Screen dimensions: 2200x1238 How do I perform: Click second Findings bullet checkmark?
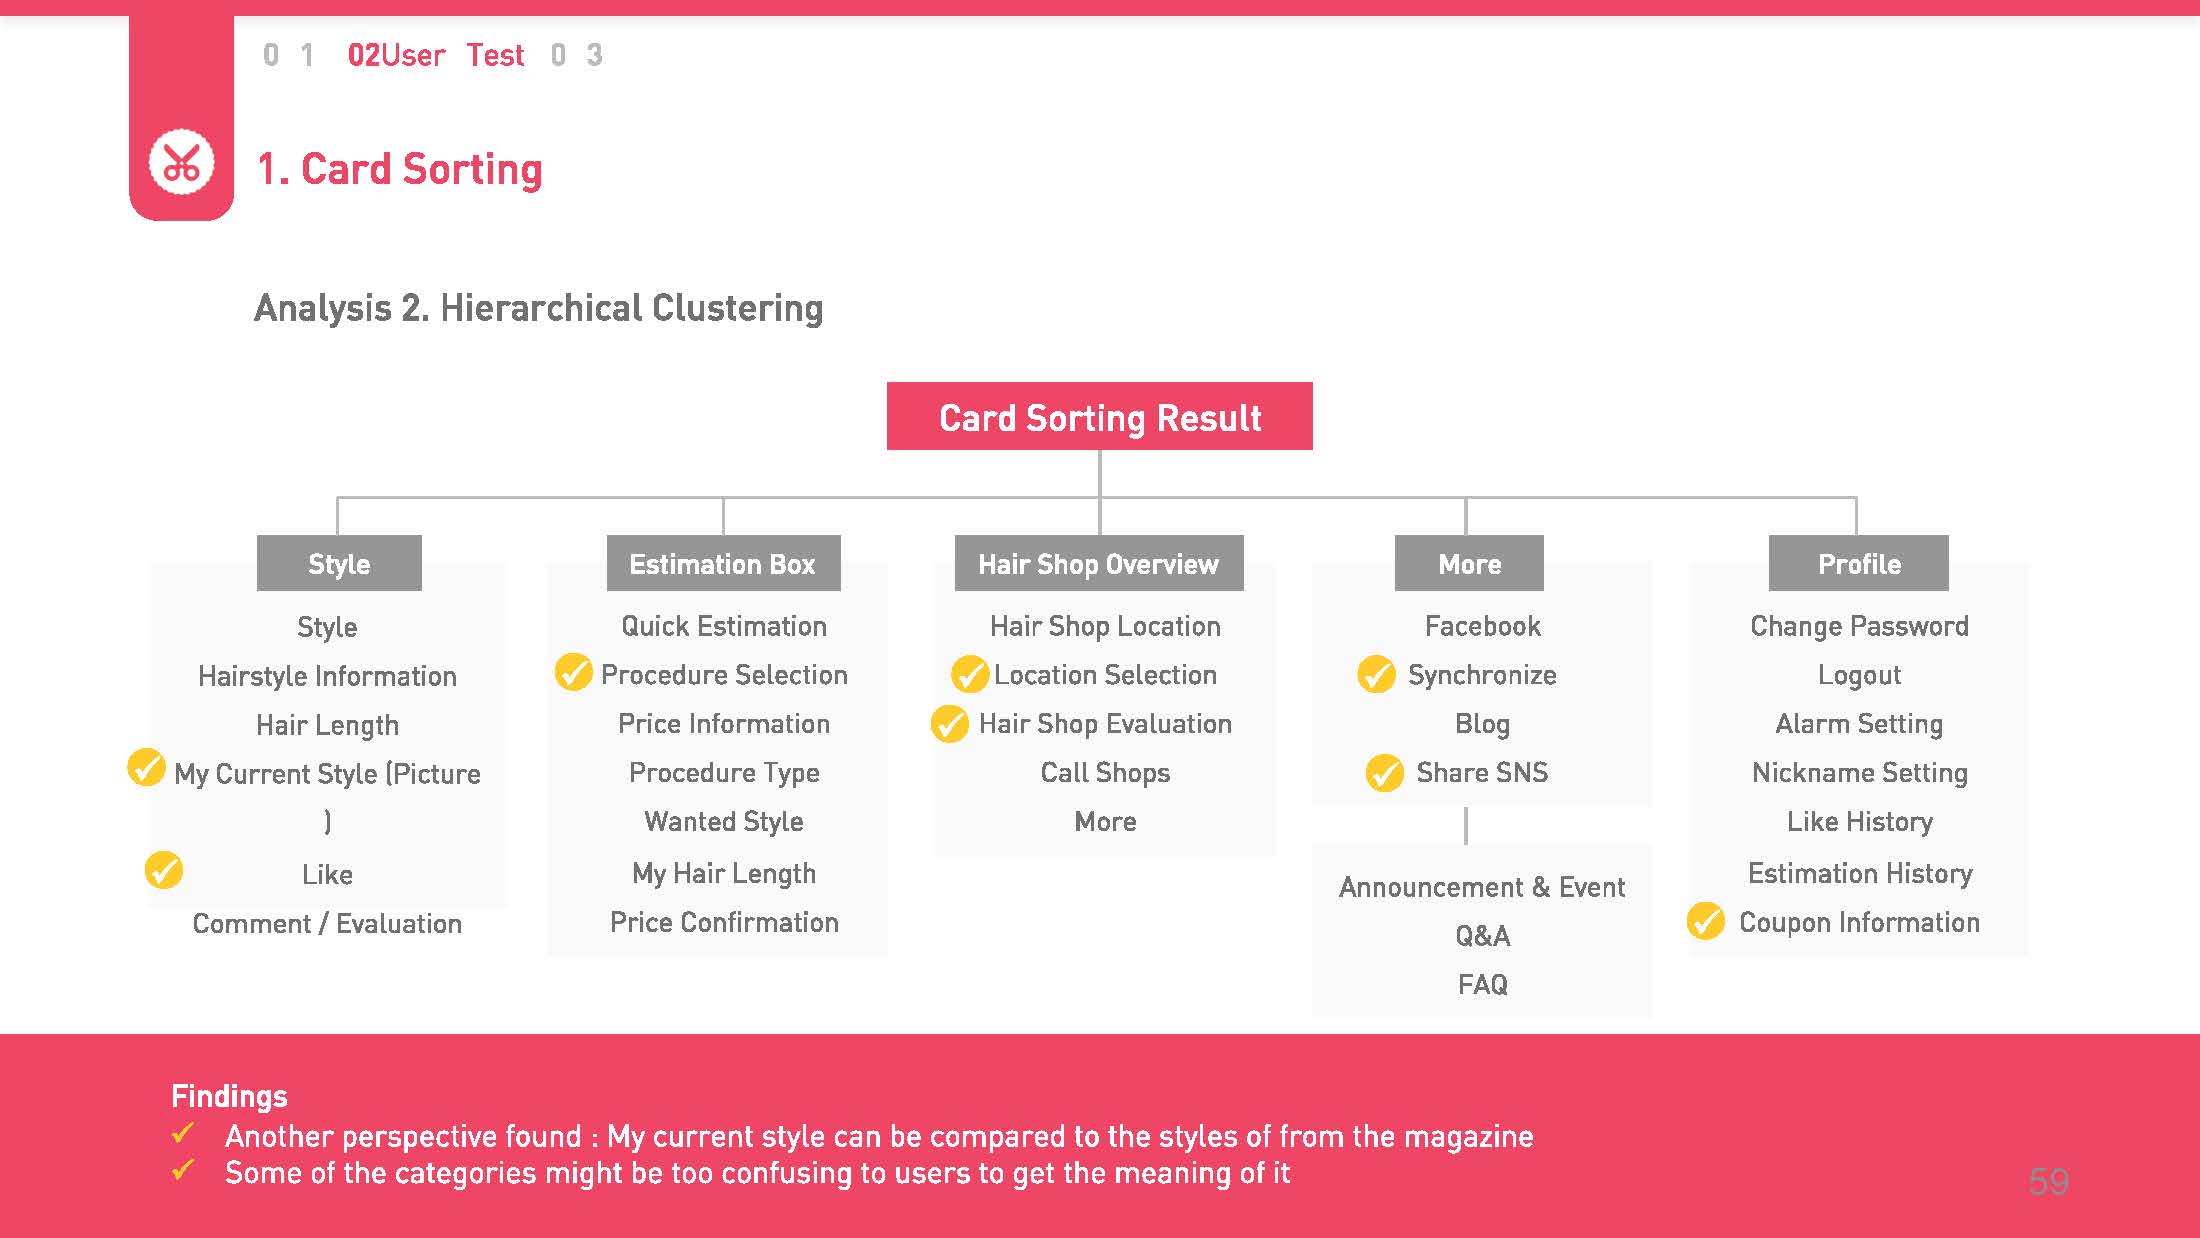pyautogui.click(x=183, y=1170)
